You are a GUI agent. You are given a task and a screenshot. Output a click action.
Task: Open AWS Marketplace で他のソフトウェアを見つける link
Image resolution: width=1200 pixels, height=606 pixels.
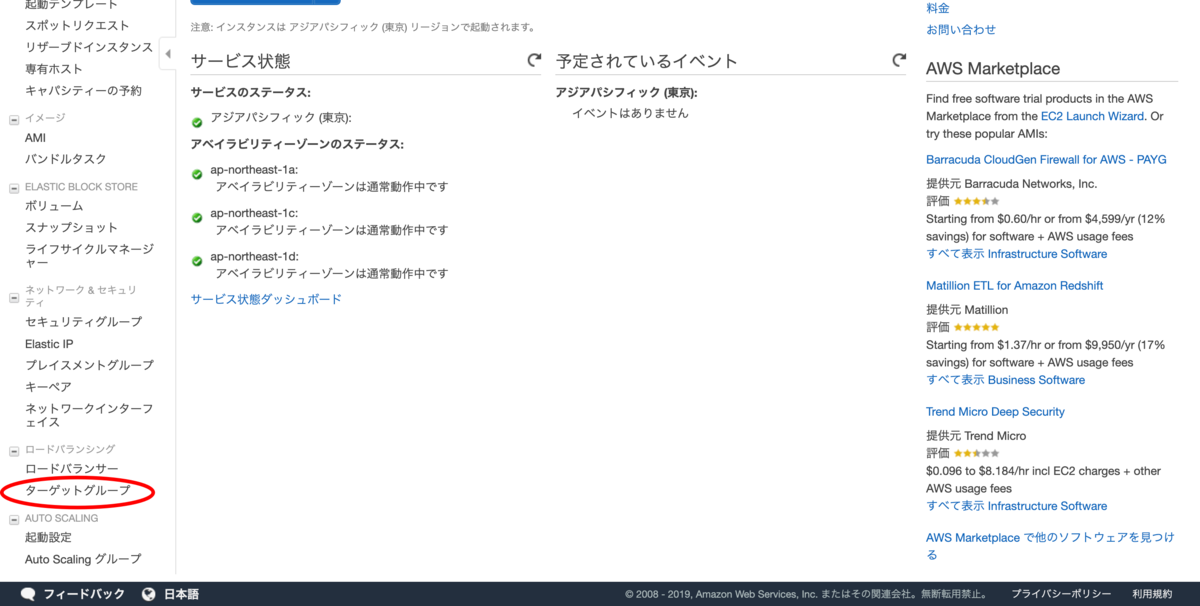[1050, 546]
